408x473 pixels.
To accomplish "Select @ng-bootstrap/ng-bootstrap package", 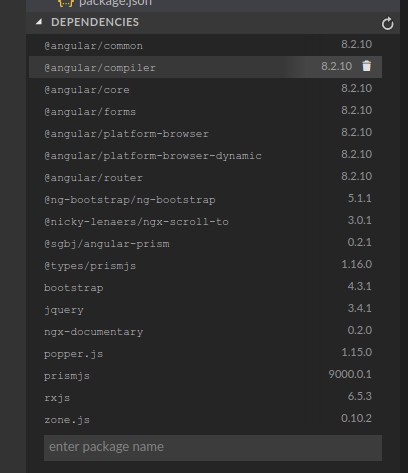I will (205, 199).
